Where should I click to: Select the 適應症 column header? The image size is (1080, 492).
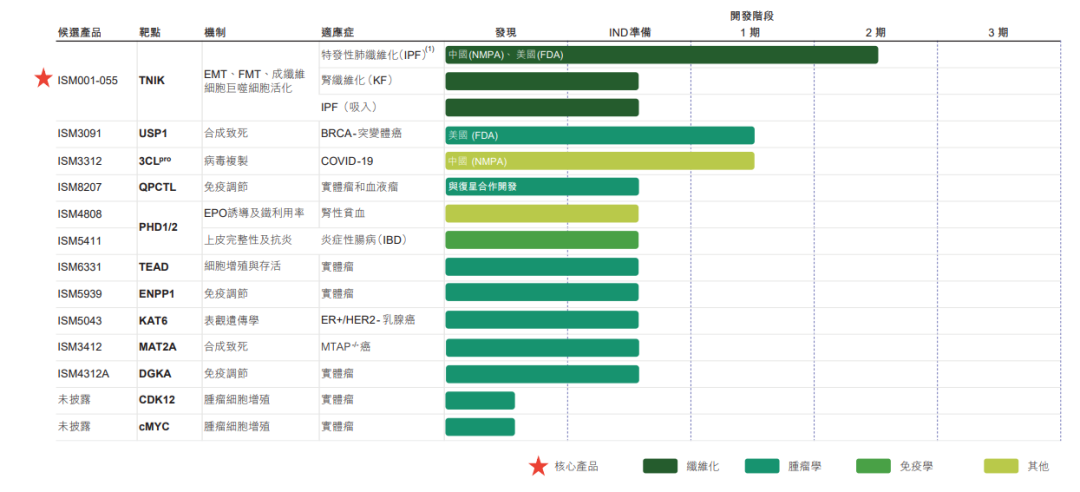click(x=338, y=33)
